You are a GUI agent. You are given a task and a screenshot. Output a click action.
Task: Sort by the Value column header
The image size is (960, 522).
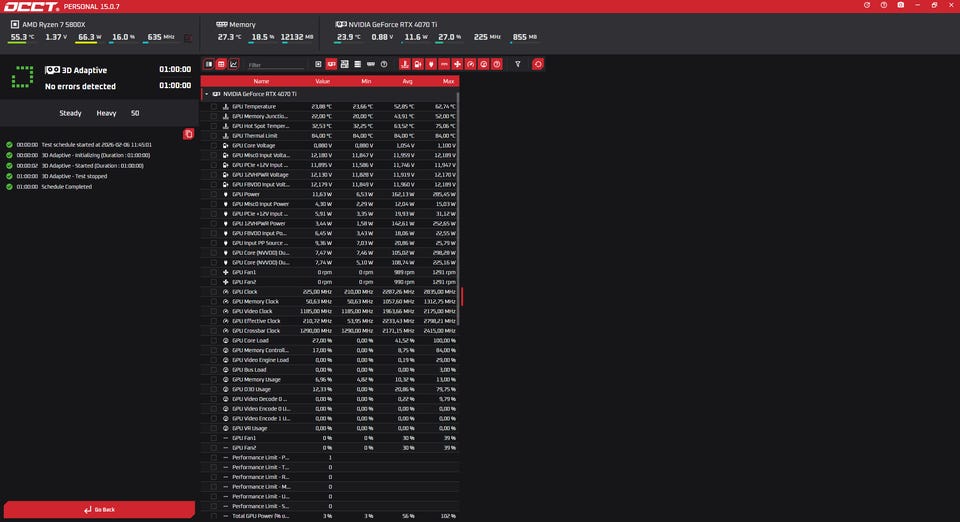[323, 81]
